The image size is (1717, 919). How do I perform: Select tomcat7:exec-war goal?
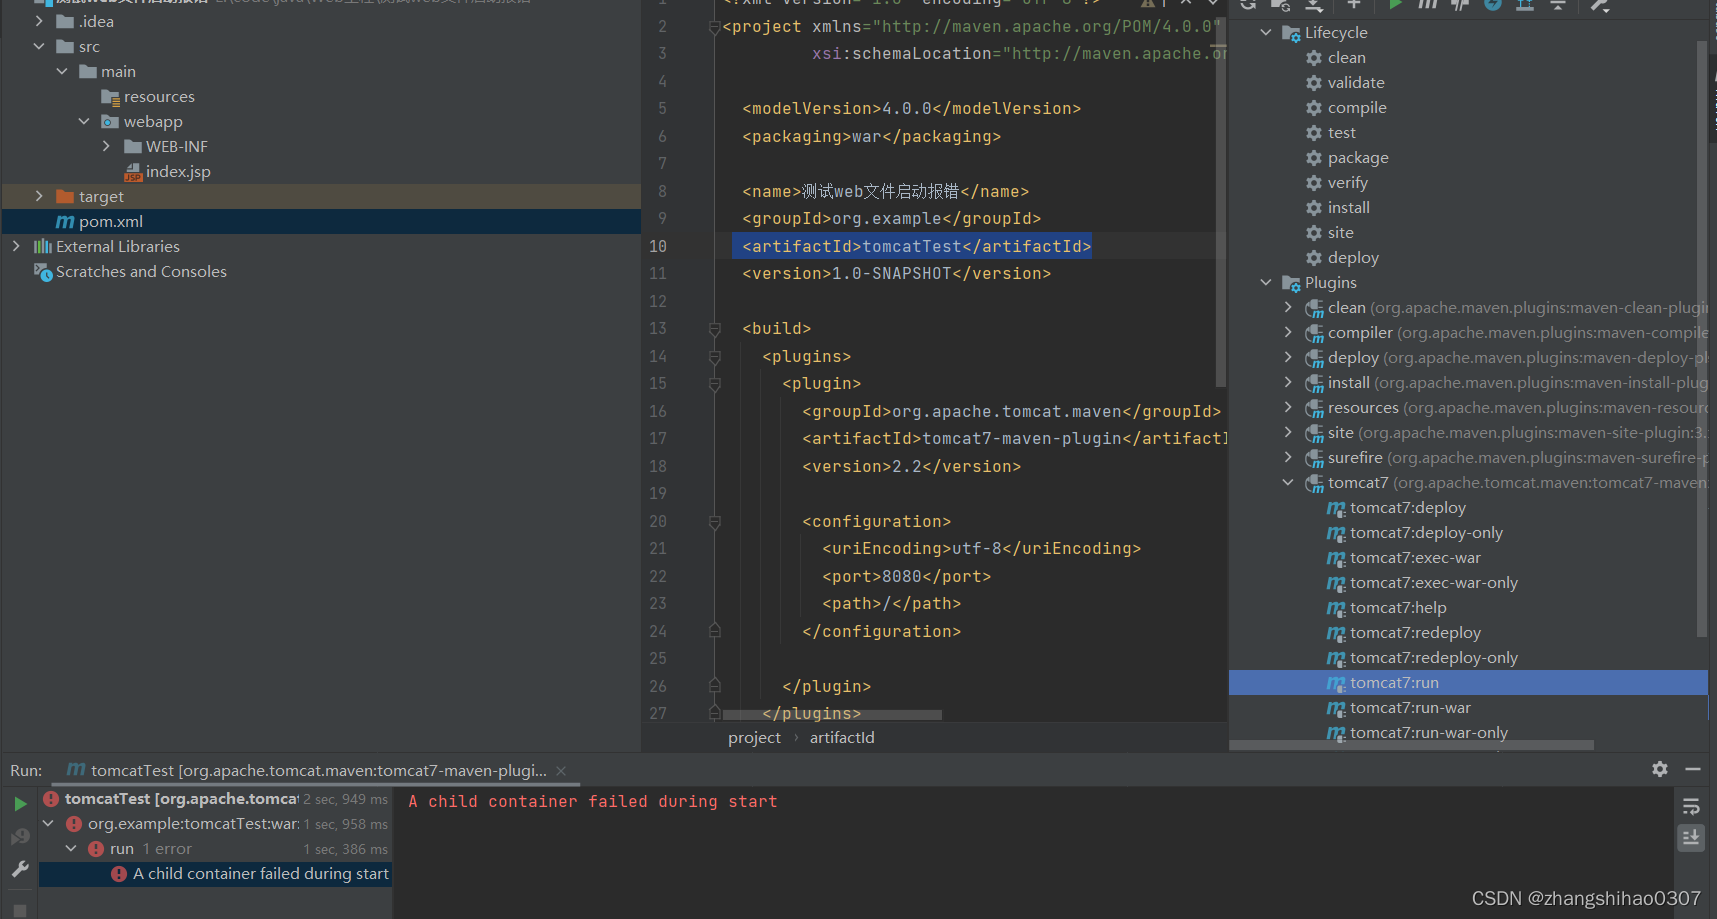[x=1415, y=558]
